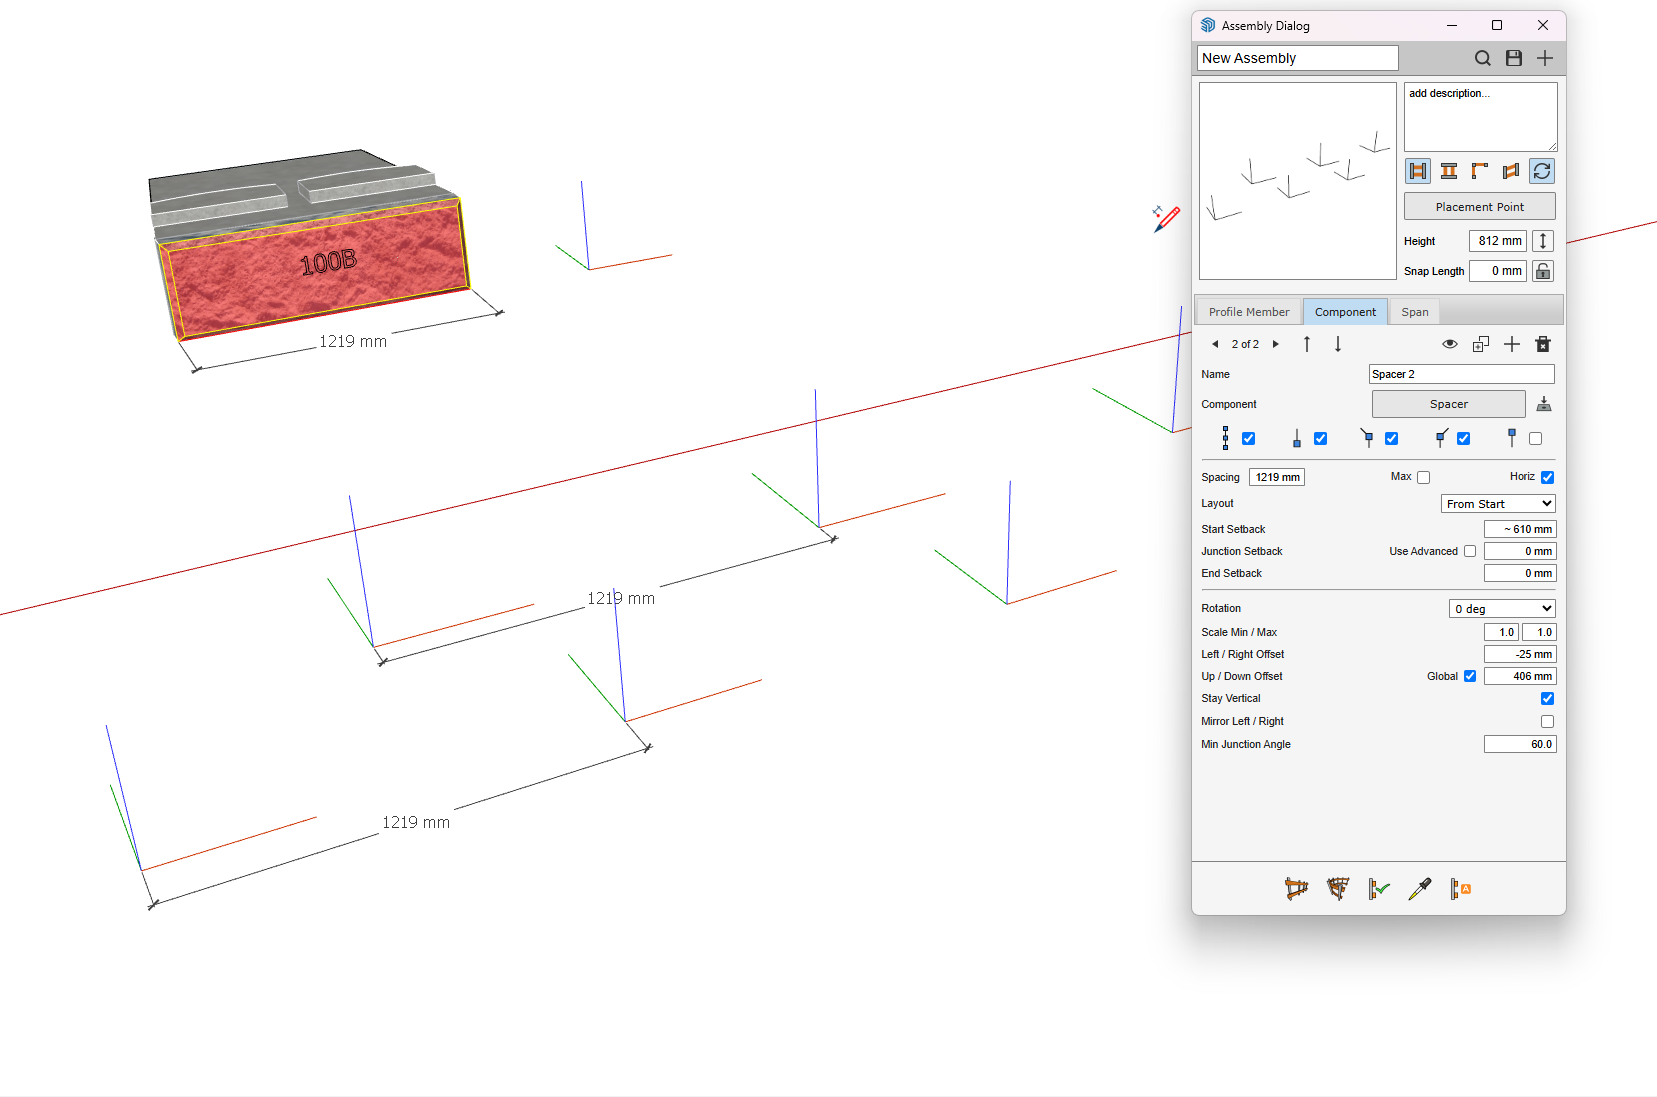The height and width of the screenshot is (1097, 1657).
Task: Check the Use Advanced junction setback box
Action: point(1470,551)
